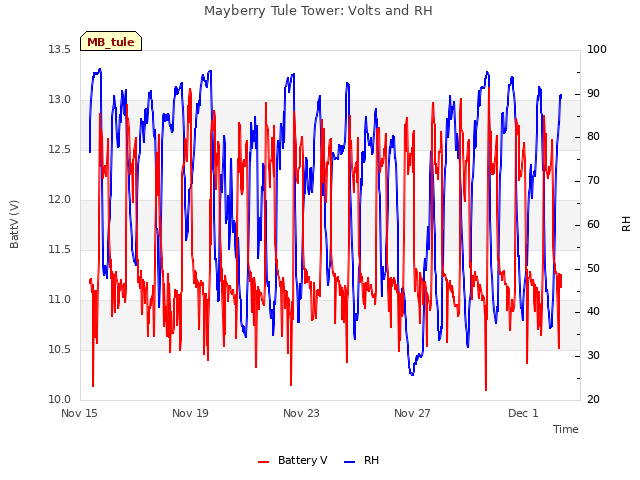Click the 90 right axis value
Viewport: 640px width, 480px height.
point(593,93)
